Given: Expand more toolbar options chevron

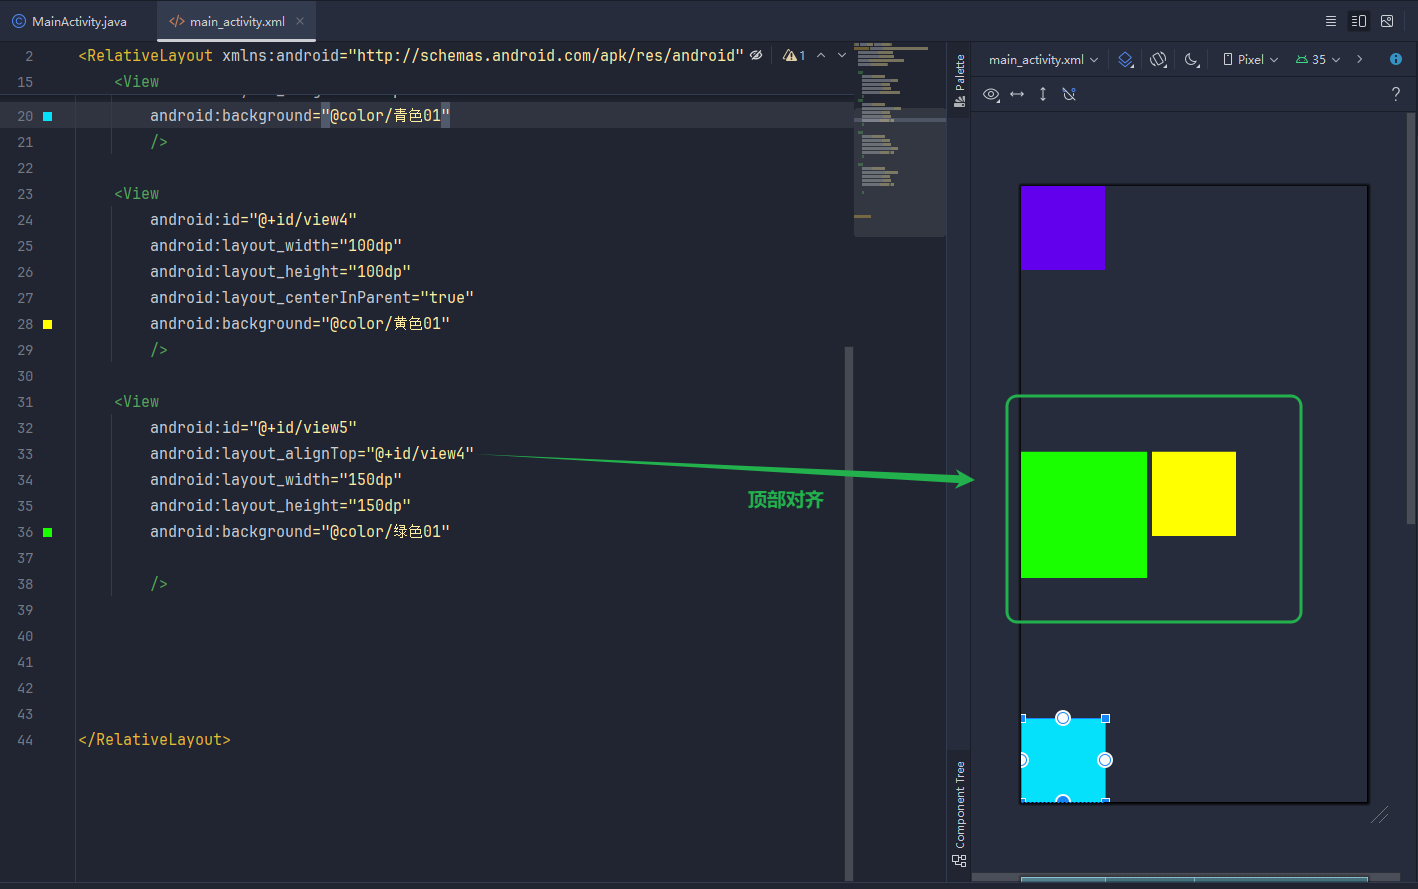Looking at the screenshot, I should [x=1360, y=60].
